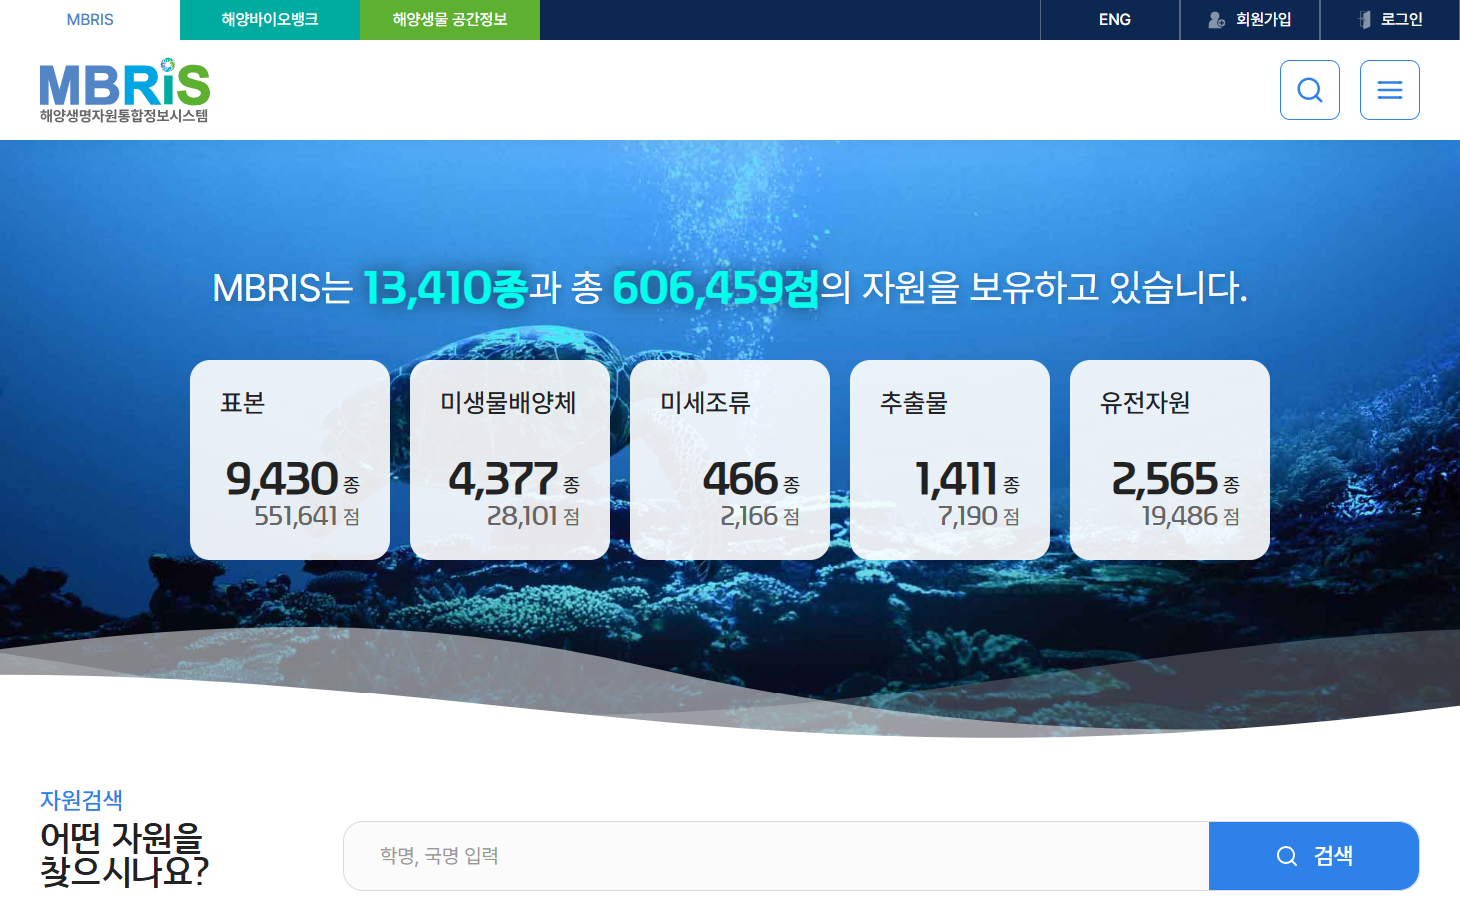1460x907 pixels.
Task: Click the 로그인 login door icon
Action: click(x=1364, y=20)
